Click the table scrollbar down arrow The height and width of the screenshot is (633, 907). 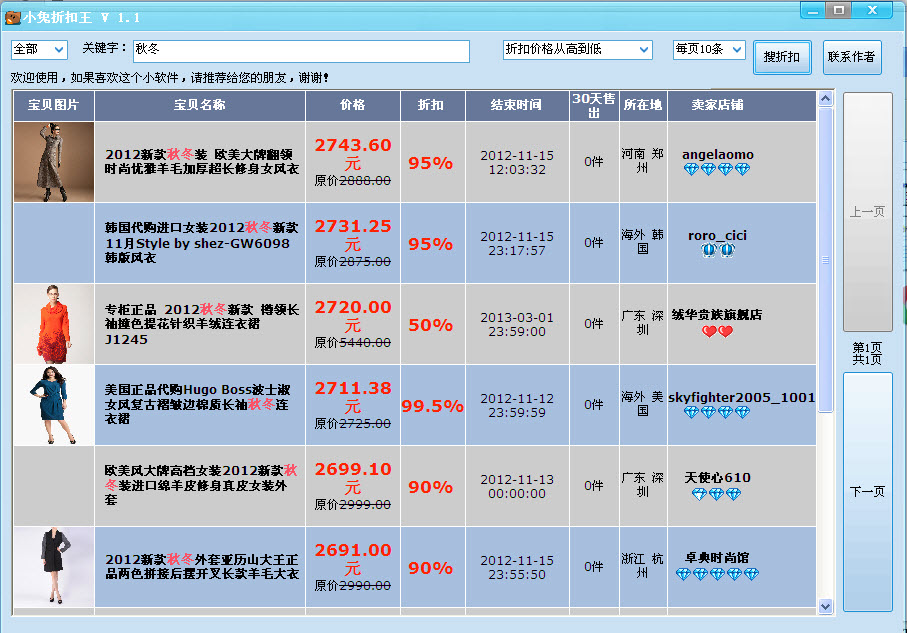pyautogui.click(x=825, y=606)
